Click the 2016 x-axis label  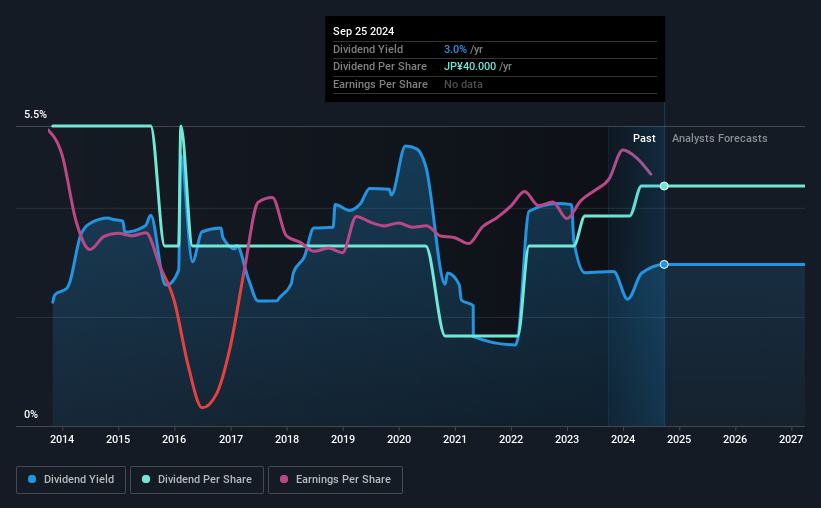tap(174, 439)
